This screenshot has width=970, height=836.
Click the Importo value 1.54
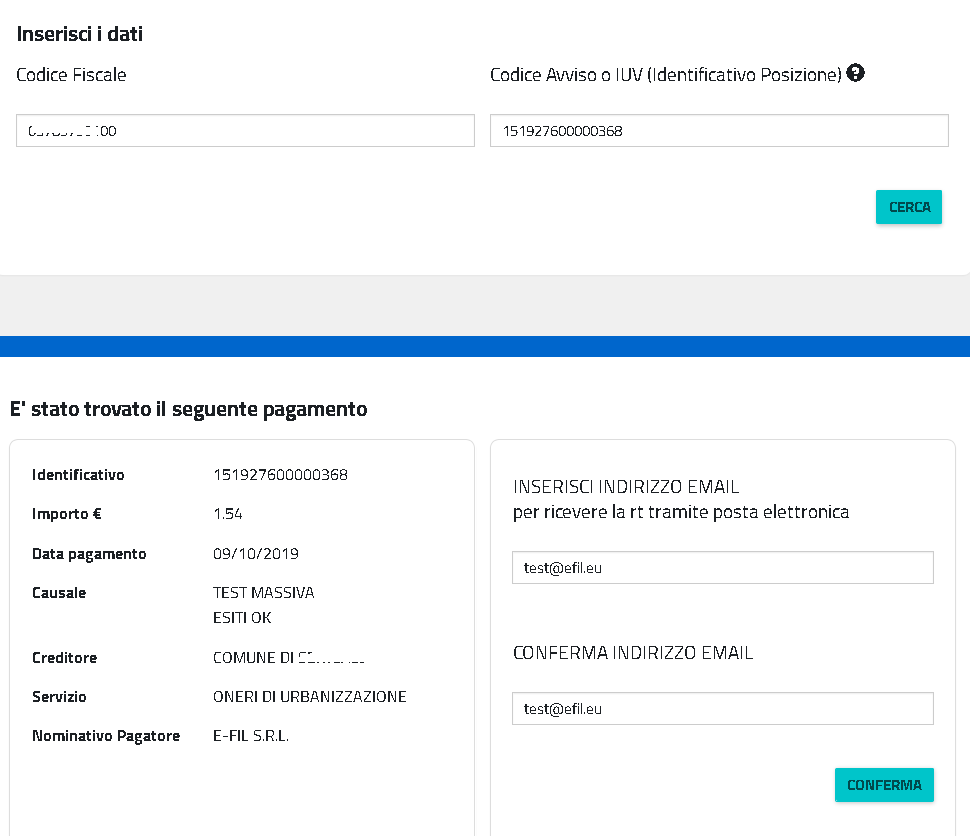click(x=228, y=514)
